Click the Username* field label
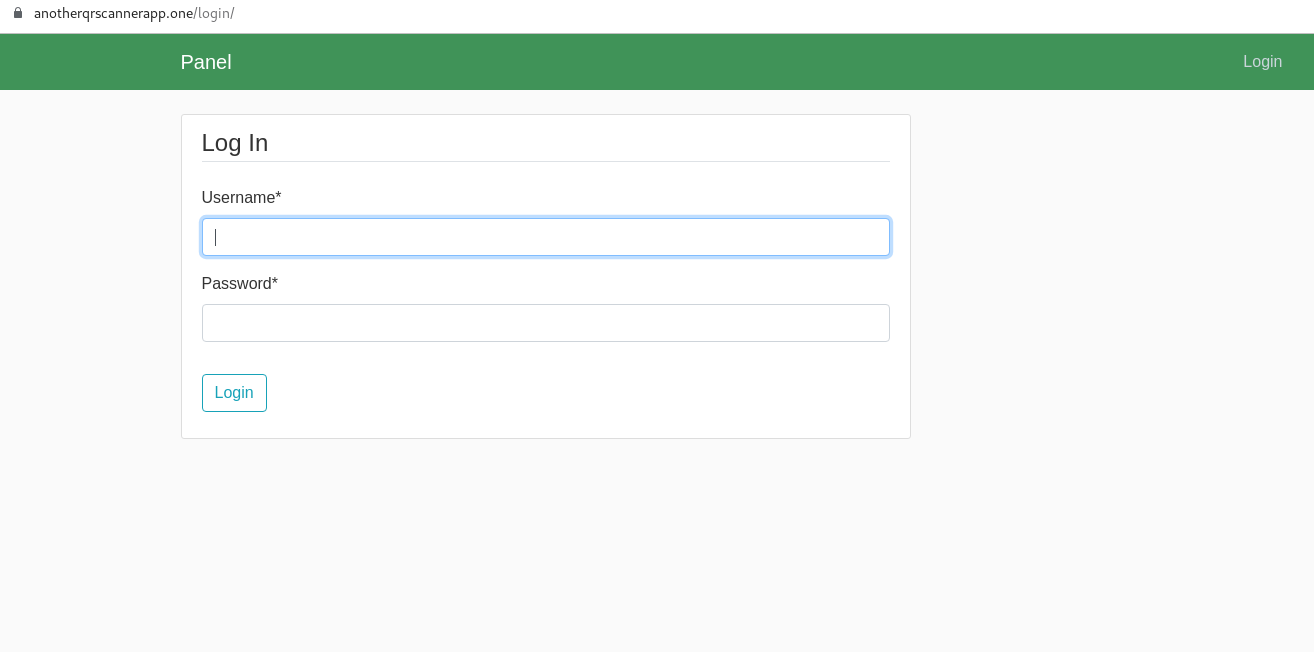Image resolution: width=1314 pixels, height=652 pixels. pyautogui.click(x=241, y=198)
